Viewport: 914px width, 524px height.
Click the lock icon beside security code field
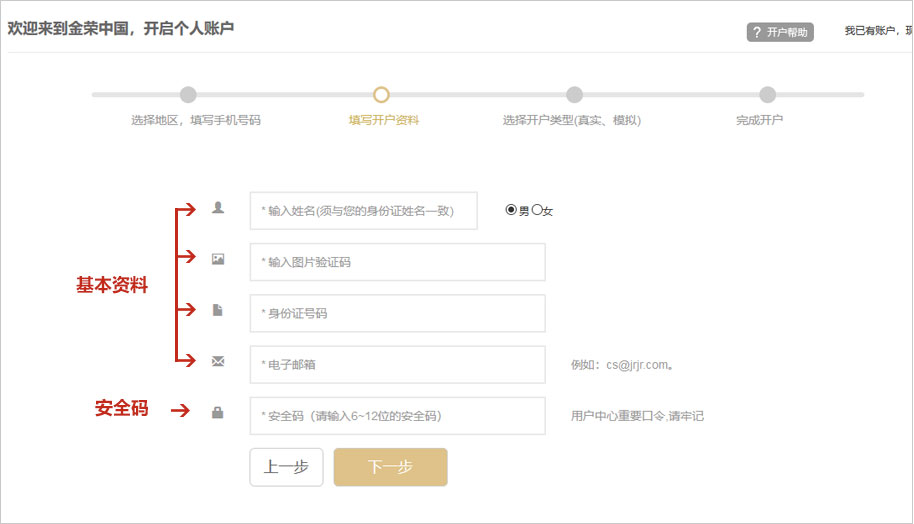tap(217, 413)
